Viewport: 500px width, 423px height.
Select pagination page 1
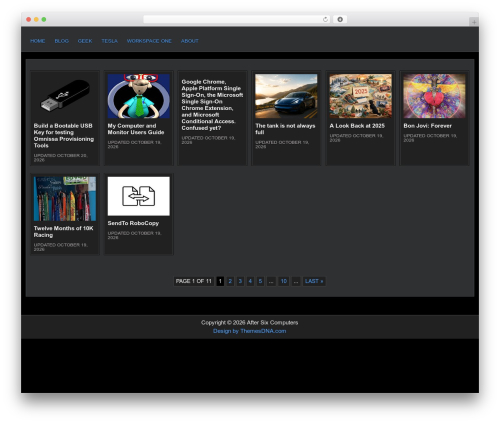coord(220,281)
